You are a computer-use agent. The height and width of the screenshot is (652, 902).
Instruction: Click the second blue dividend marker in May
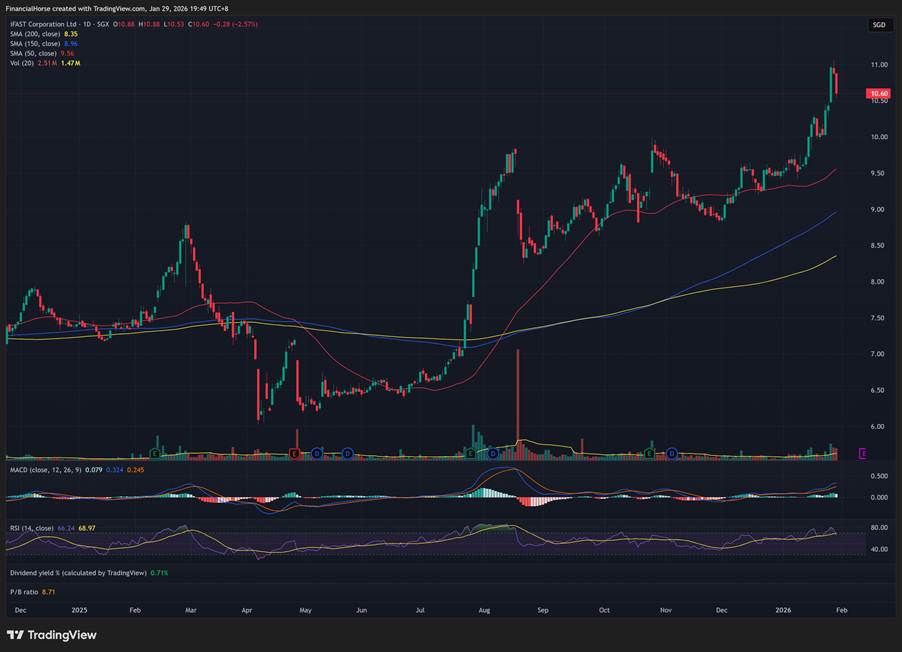(x=347, y=454)
